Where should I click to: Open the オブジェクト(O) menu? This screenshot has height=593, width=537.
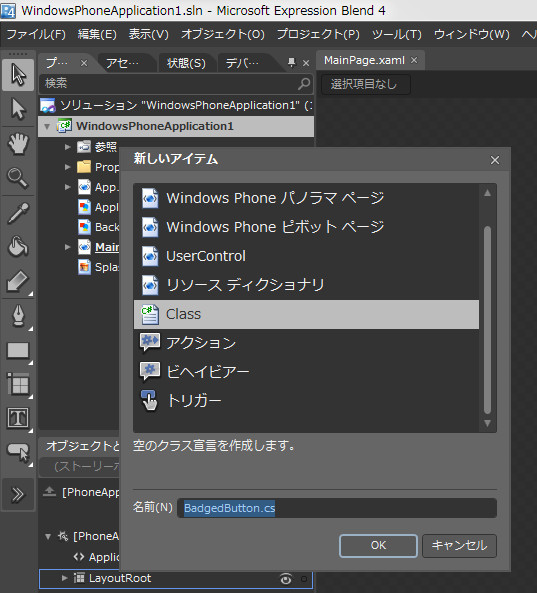coord(223,34)
